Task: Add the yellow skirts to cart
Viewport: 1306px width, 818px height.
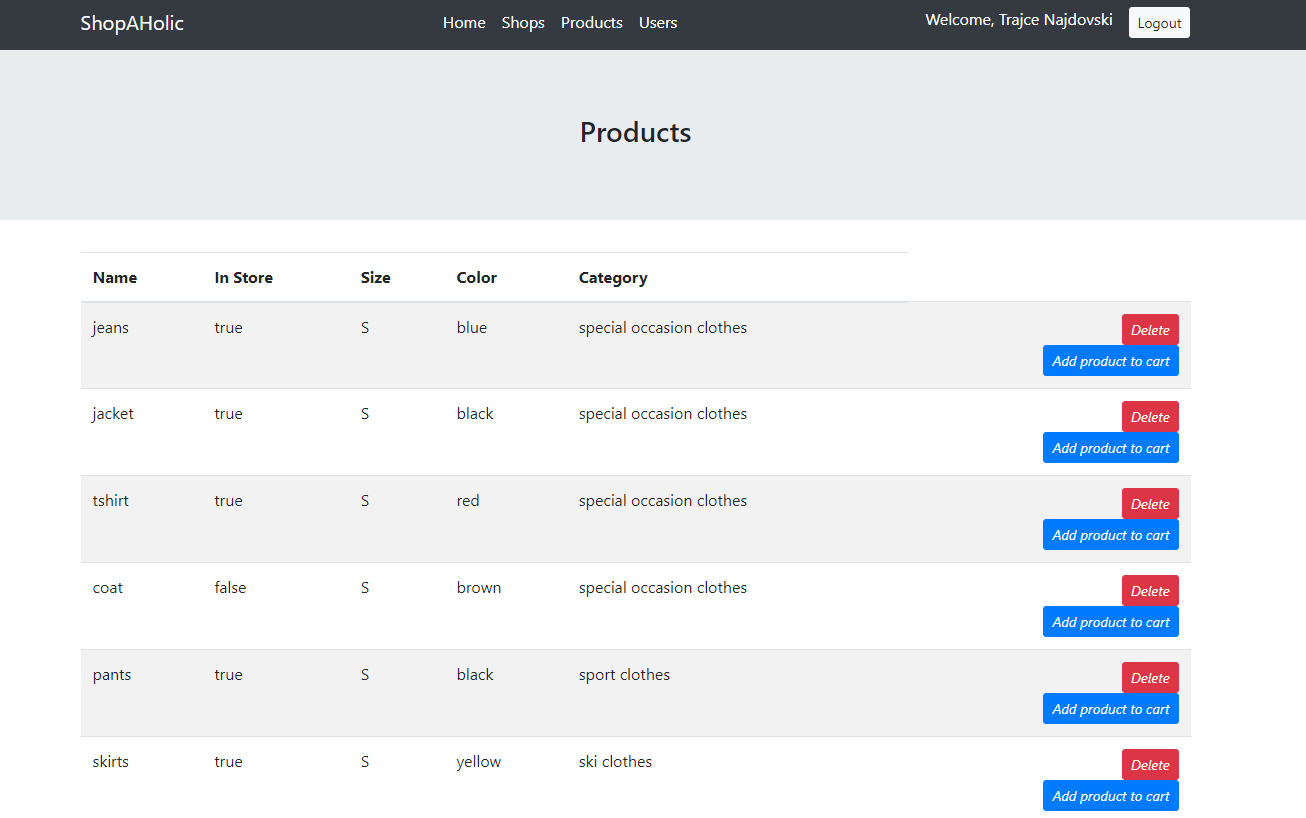Action: [1110, 796]
